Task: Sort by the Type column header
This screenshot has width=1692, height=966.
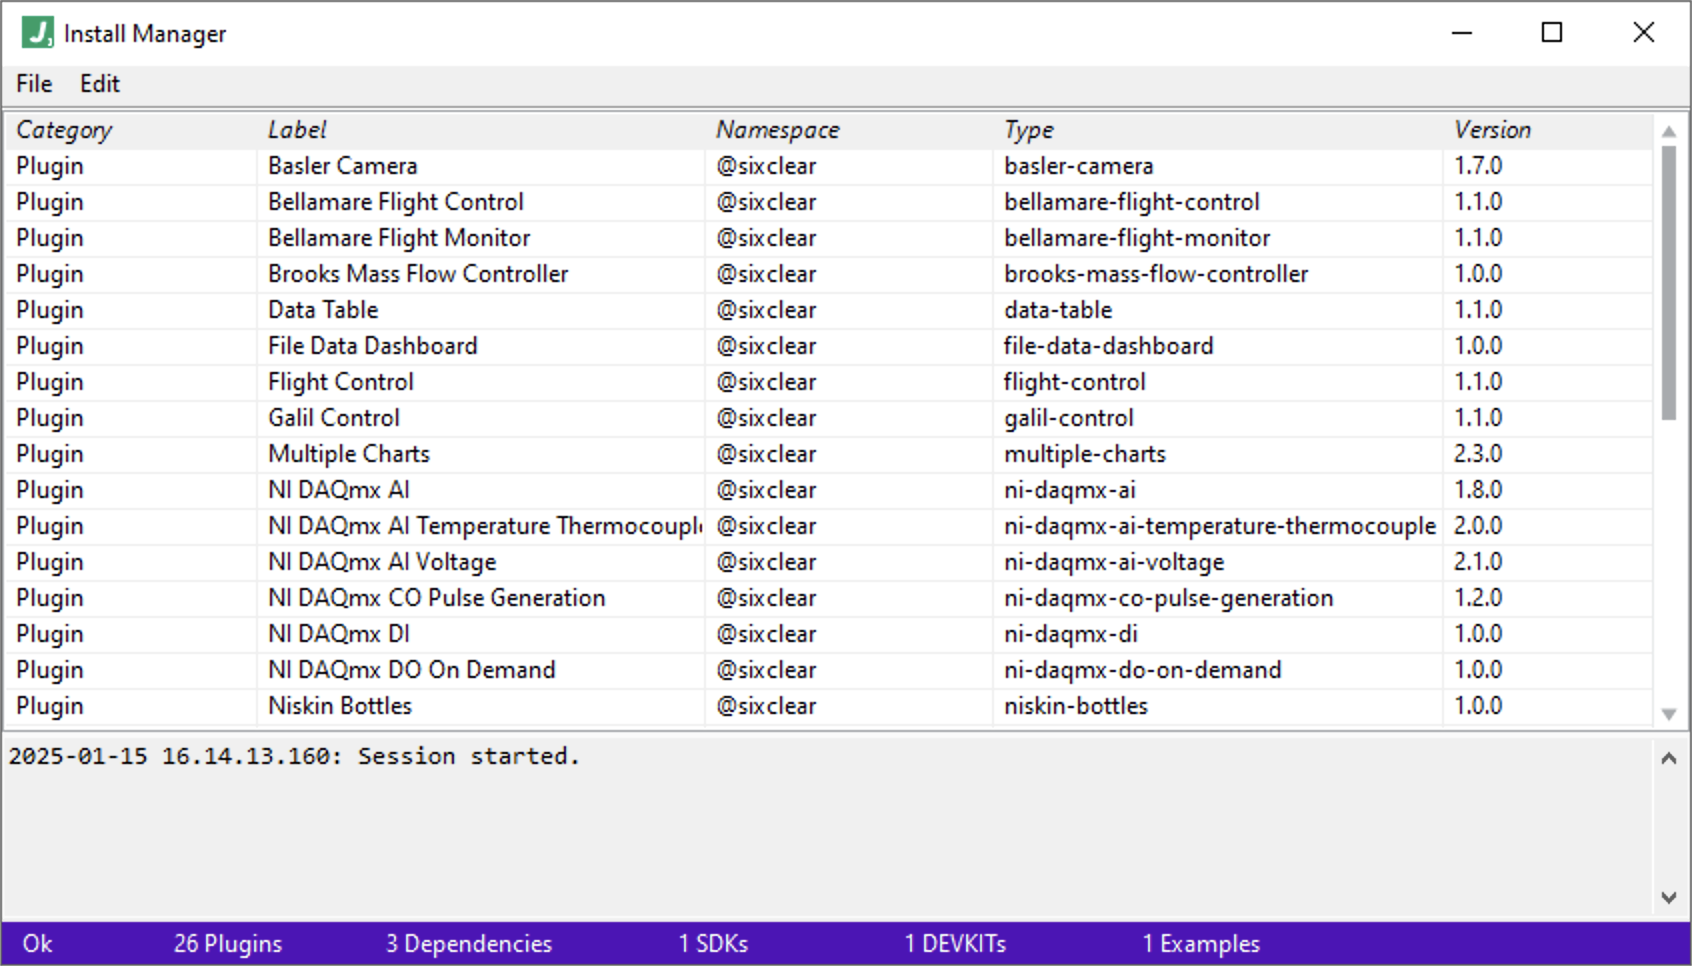Action: coord(1029,130)
